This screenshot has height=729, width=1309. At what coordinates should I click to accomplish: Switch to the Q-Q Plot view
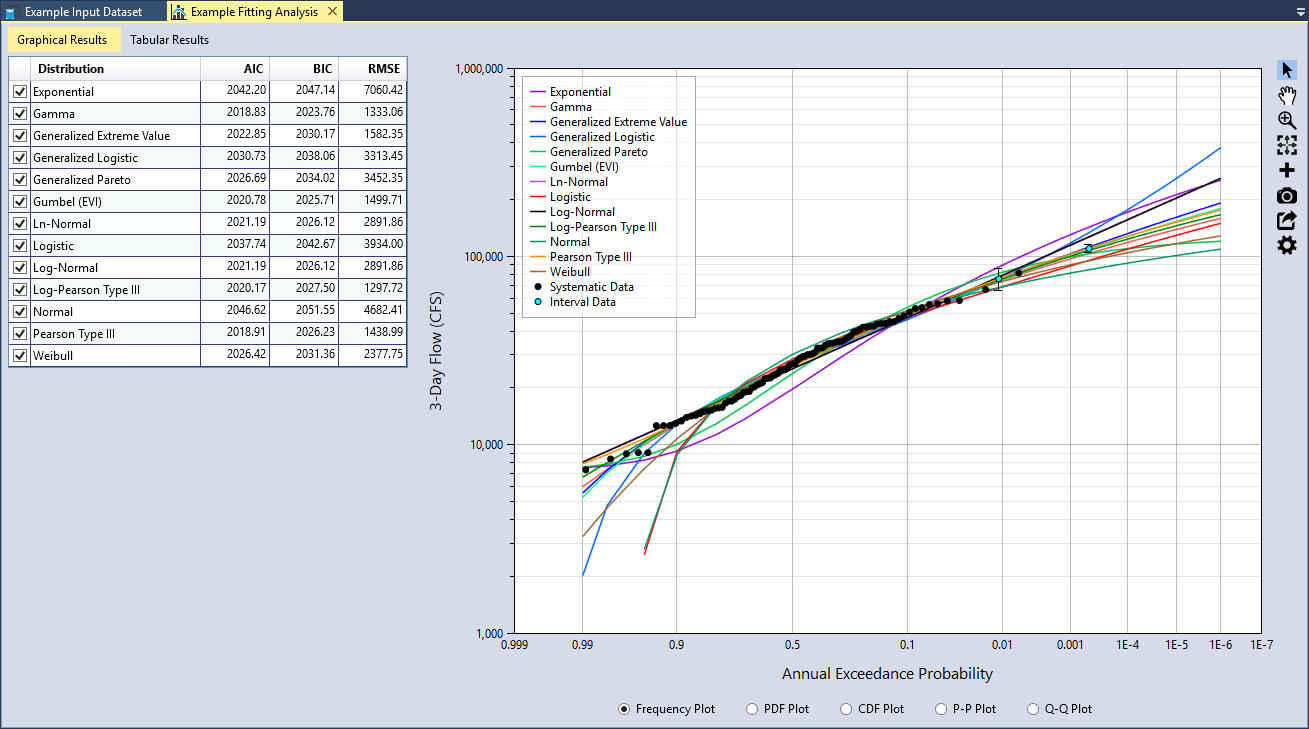(x=1033, y=708)
